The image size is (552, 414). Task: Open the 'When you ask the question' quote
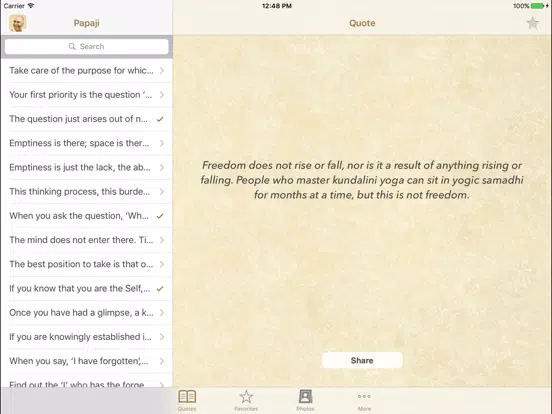click(x=87, y=216)
